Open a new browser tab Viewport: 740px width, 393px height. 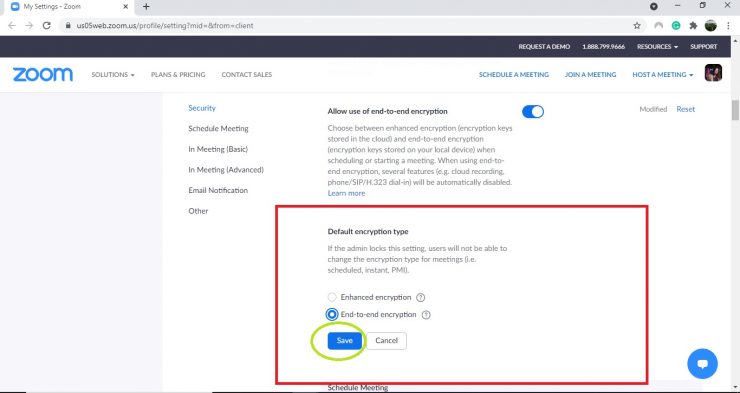pos(146,7)
